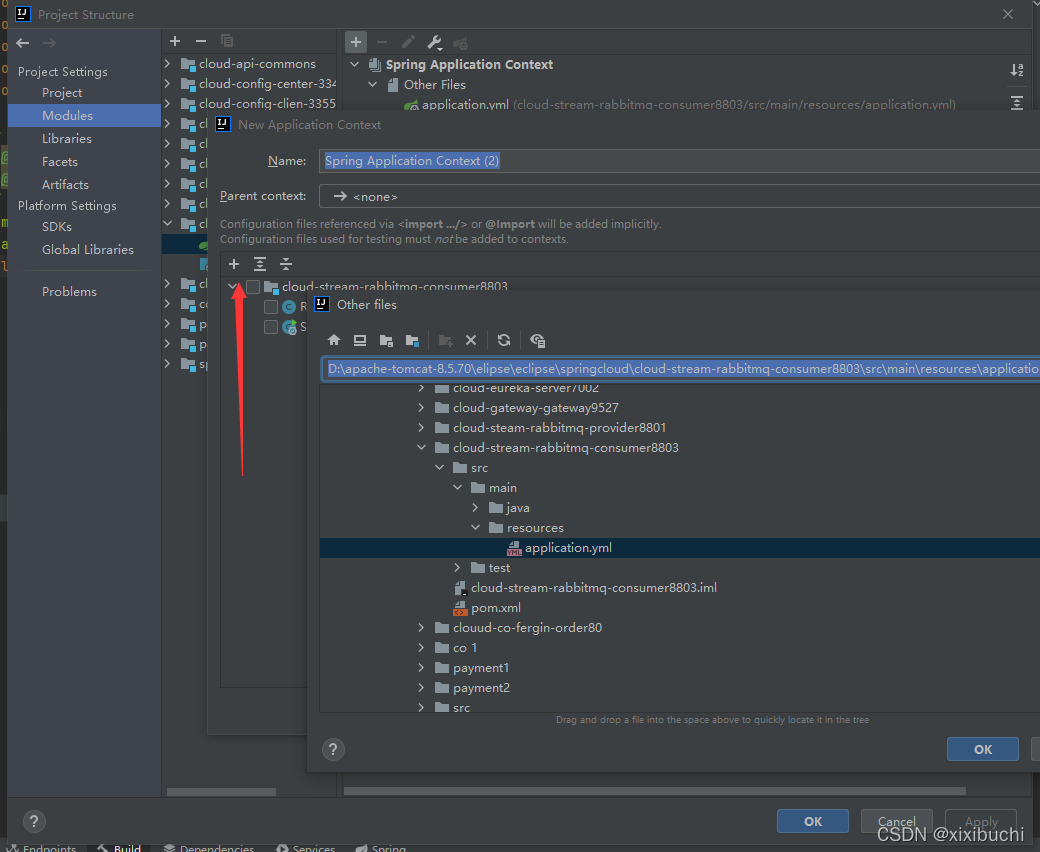1040x852 pixels.
Task: Check the box beside the 'R' class entry
Action: (271, 306)
